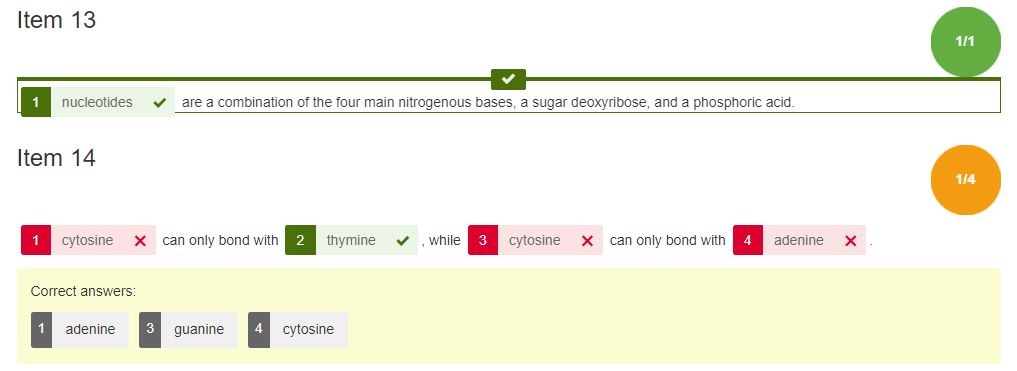Click the red number 3 badge

point(483,240)
